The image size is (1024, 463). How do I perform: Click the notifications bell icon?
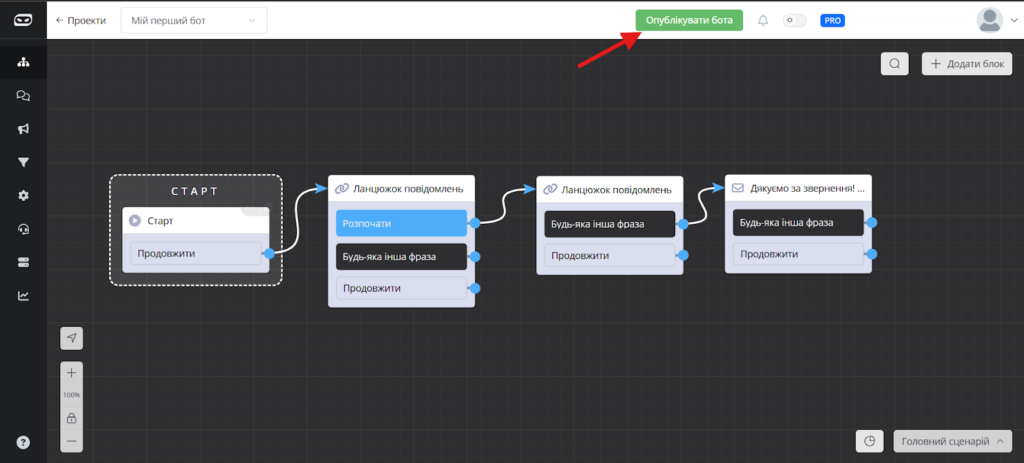point(763,20)
